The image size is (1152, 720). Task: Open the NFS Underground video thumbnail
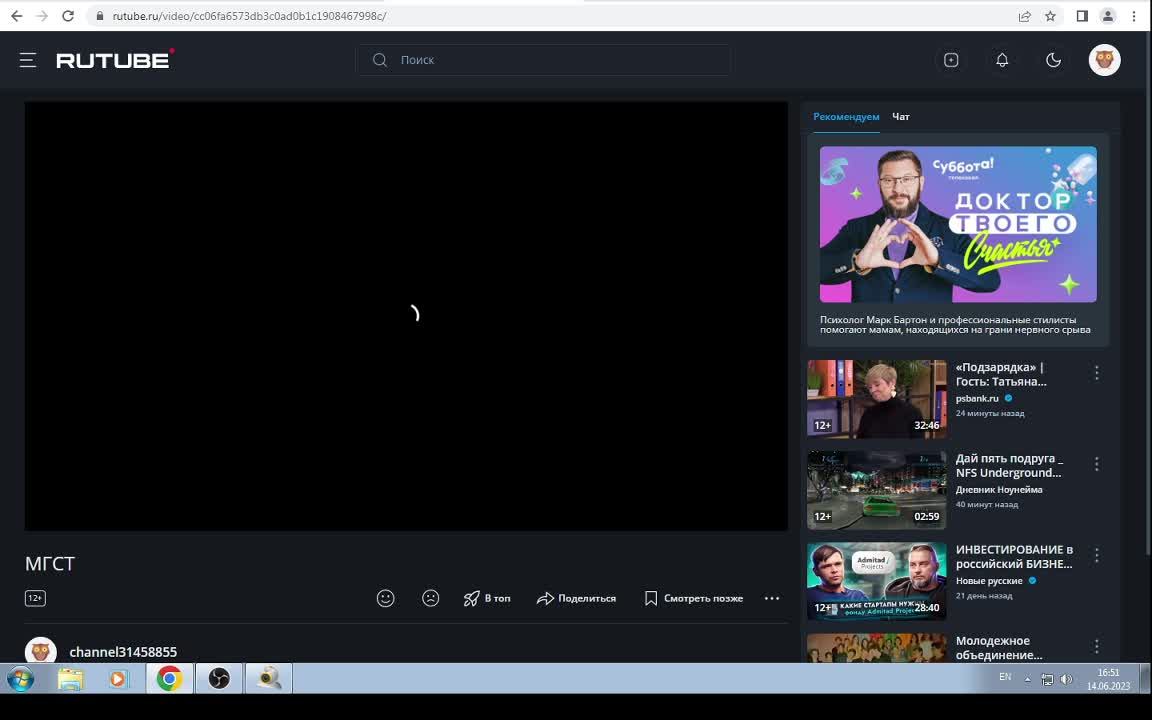(876, 490)
